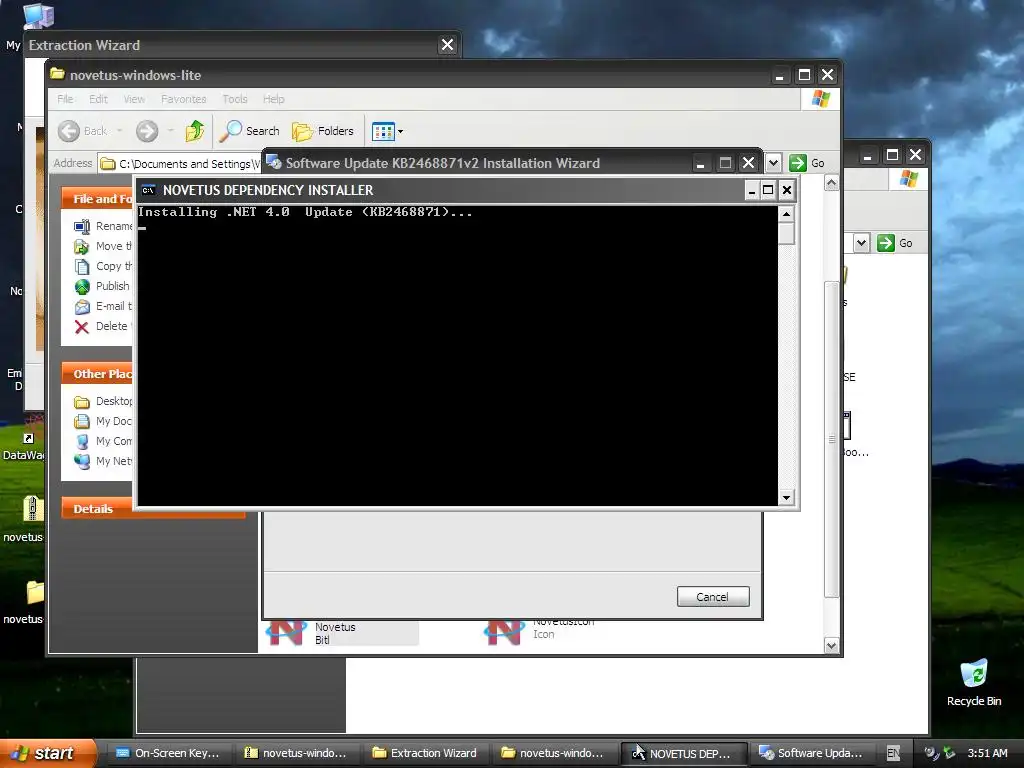This screenshot has height=768, width=1024.
Task: Open the console window system menu icon
Action: (x=149, y=190)
